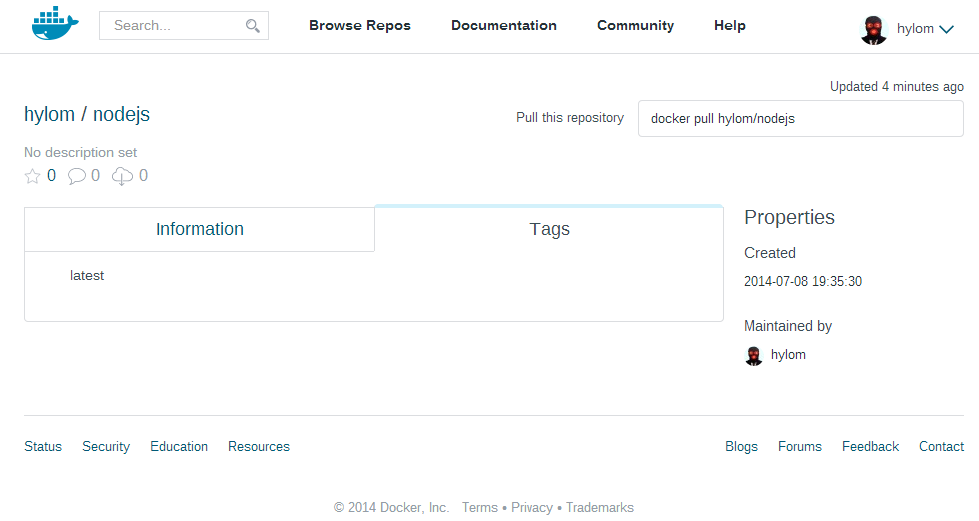Viewport: 979px width, 521px height.
Task: Expand the hylom user dropdown chevron
Action: point(947,29)
